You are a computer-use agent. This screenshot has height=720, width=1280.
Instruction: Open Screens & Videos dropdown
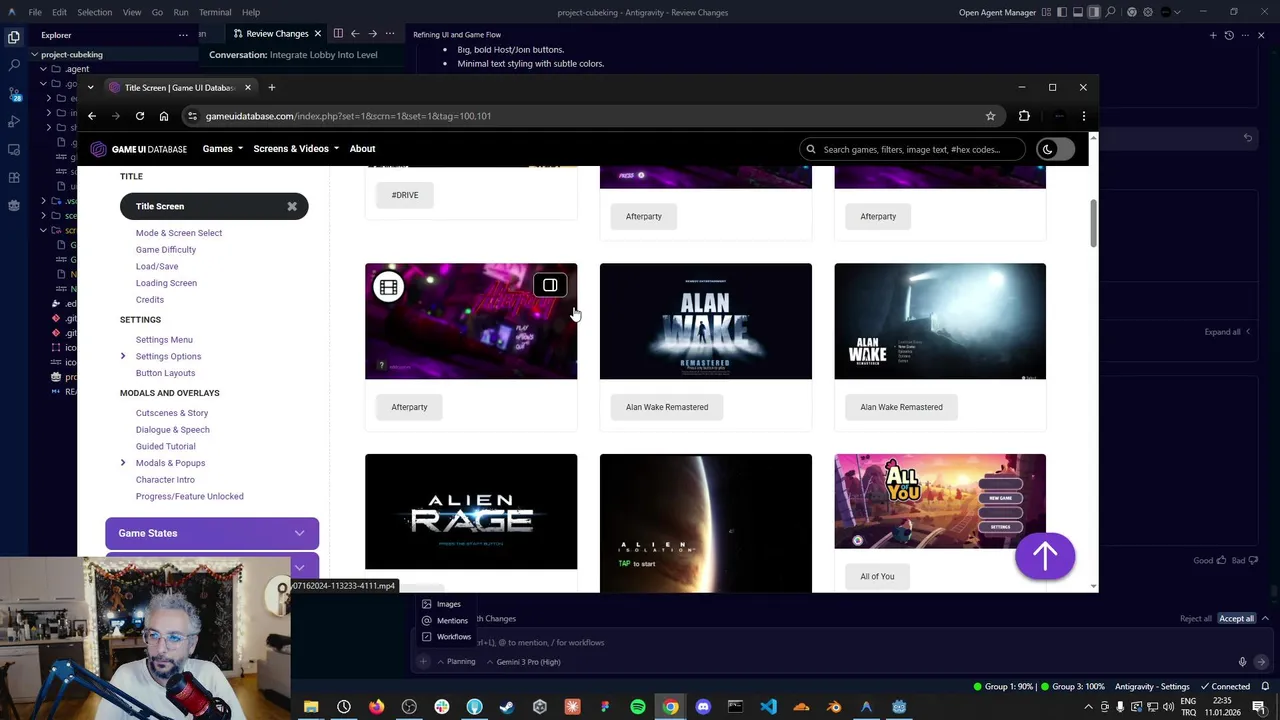point(295,149)
